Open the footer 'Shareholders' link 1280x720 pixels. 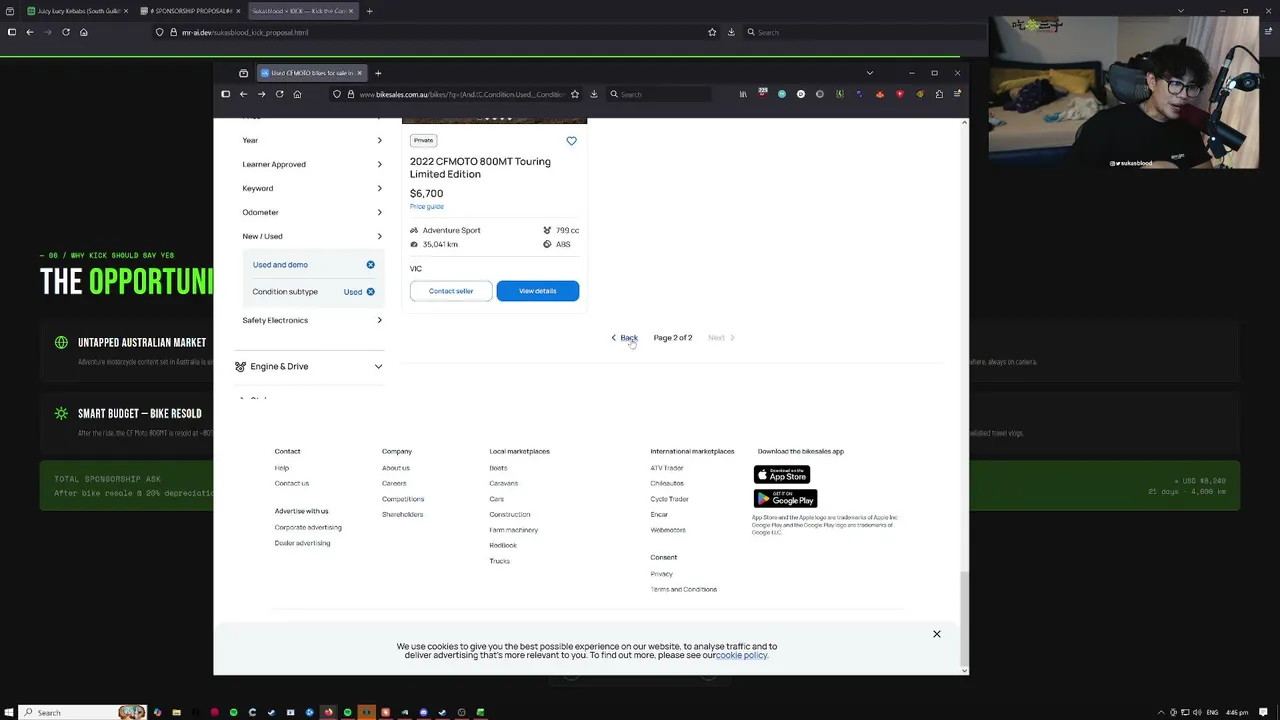[x=402, y=515]
